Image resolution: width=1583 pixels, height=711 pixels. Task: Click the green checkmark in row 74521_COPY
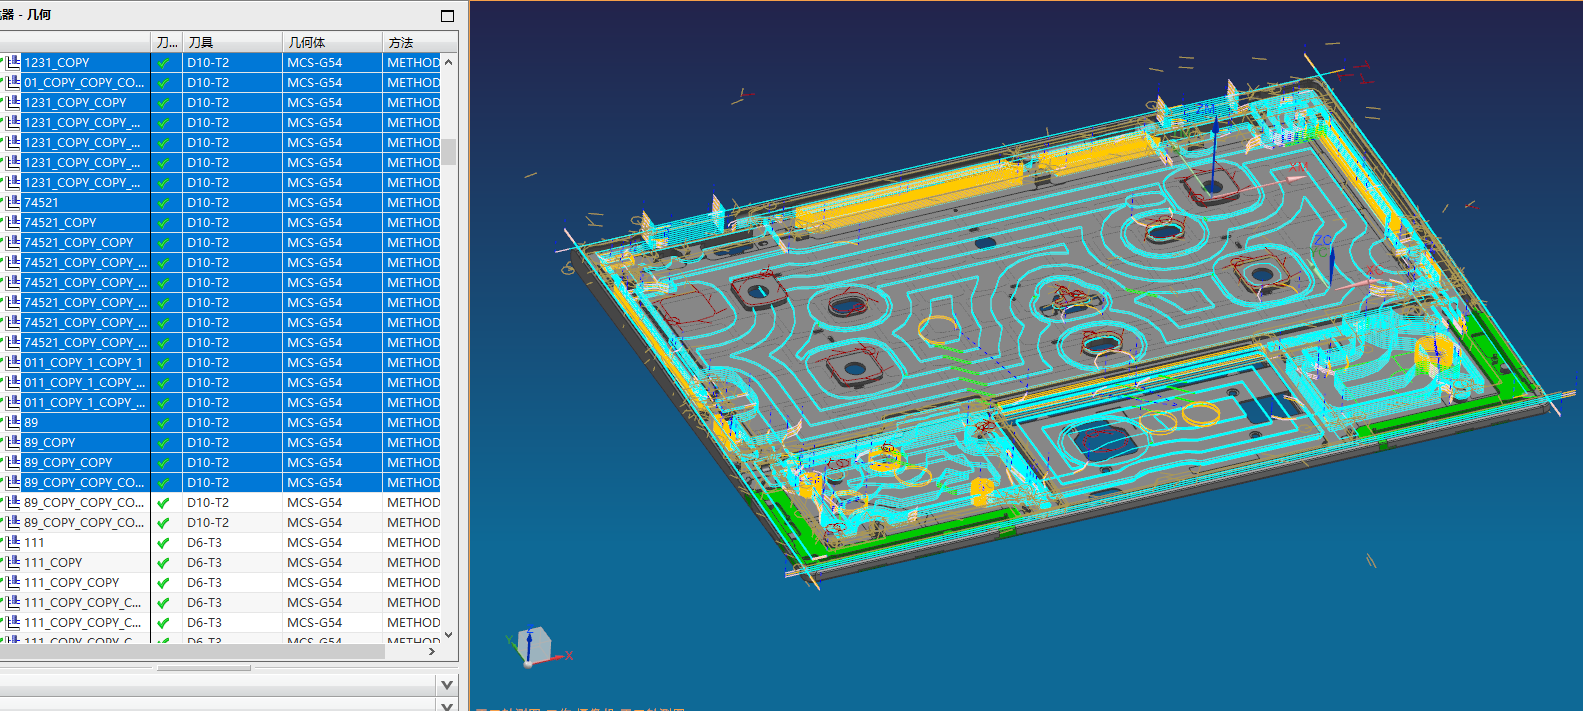pos(164,222)
